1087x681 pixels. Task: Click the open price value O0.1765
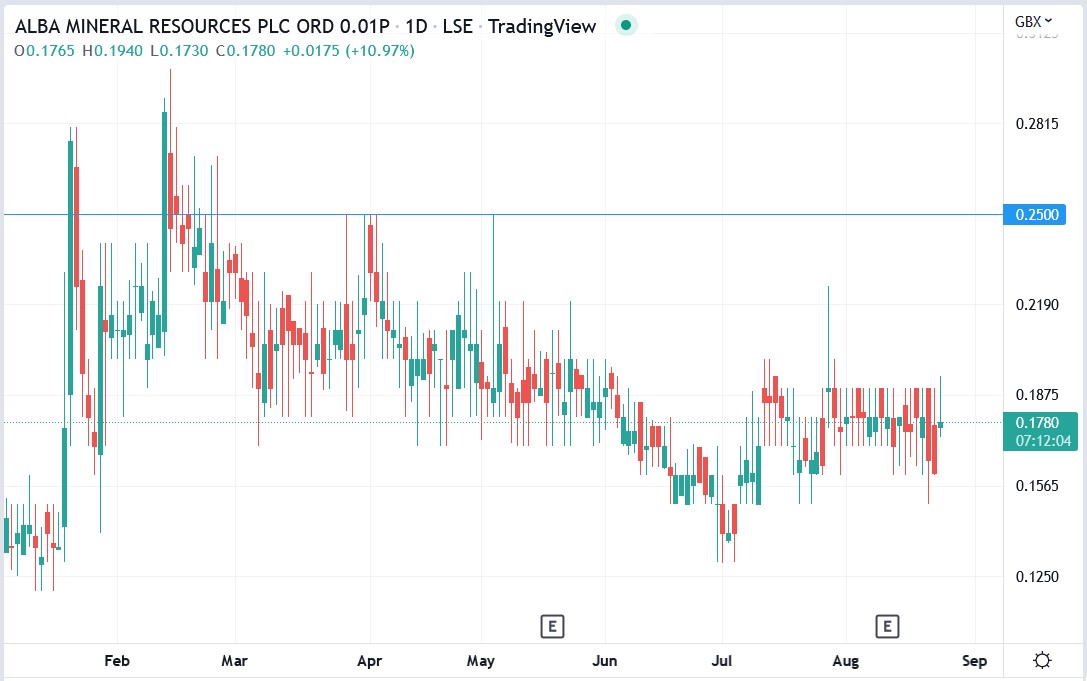click(47, 47)
